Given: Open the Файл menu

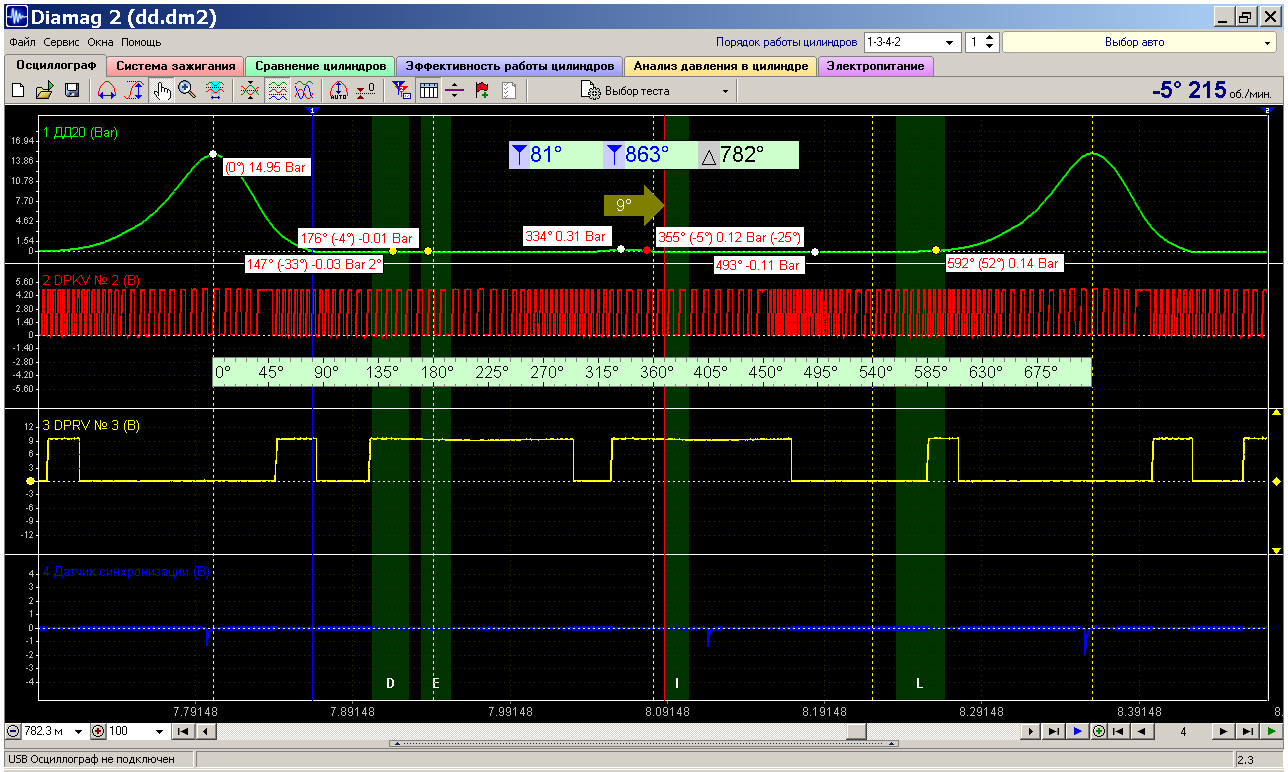Looking at the screenshot, I should coord(22,43).
